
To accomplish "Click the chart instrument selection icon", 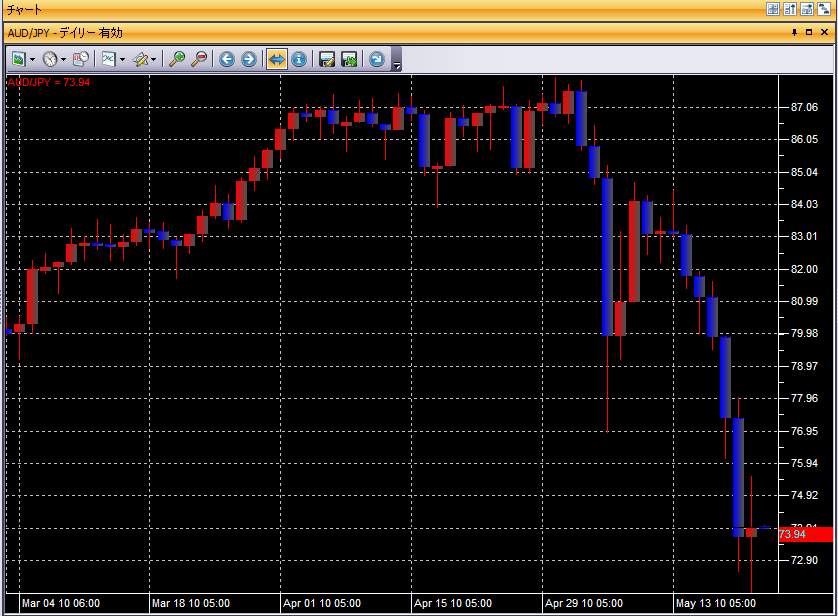I will [18, 60].
